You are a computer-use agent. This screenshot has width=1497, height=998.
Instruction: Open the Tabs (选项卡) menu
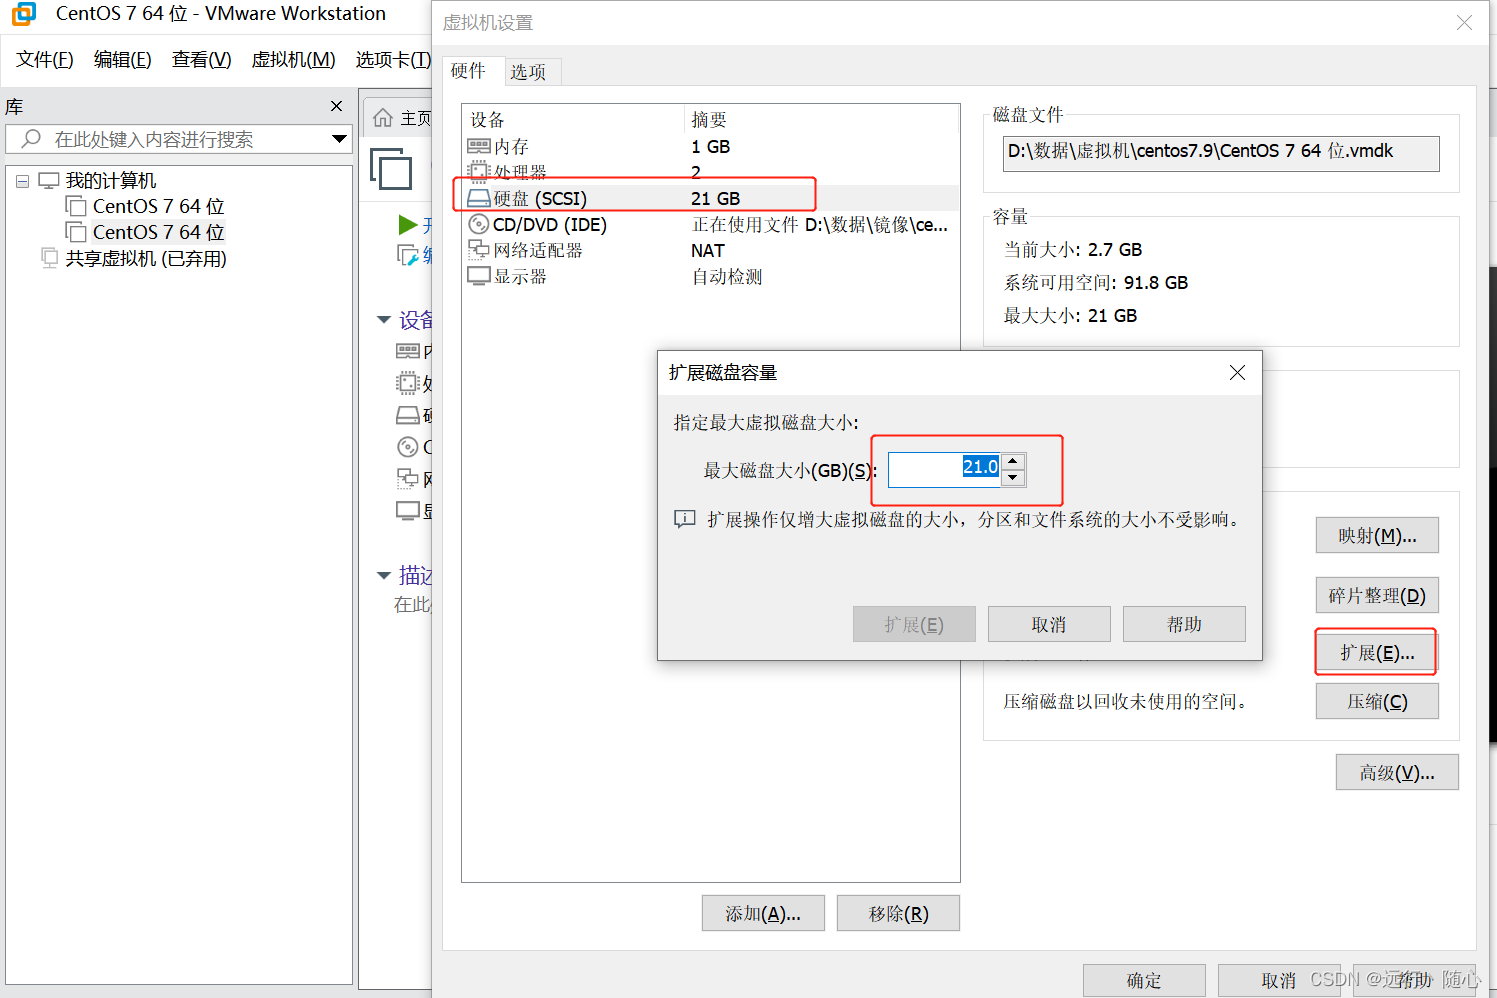[x=393, y=59]
